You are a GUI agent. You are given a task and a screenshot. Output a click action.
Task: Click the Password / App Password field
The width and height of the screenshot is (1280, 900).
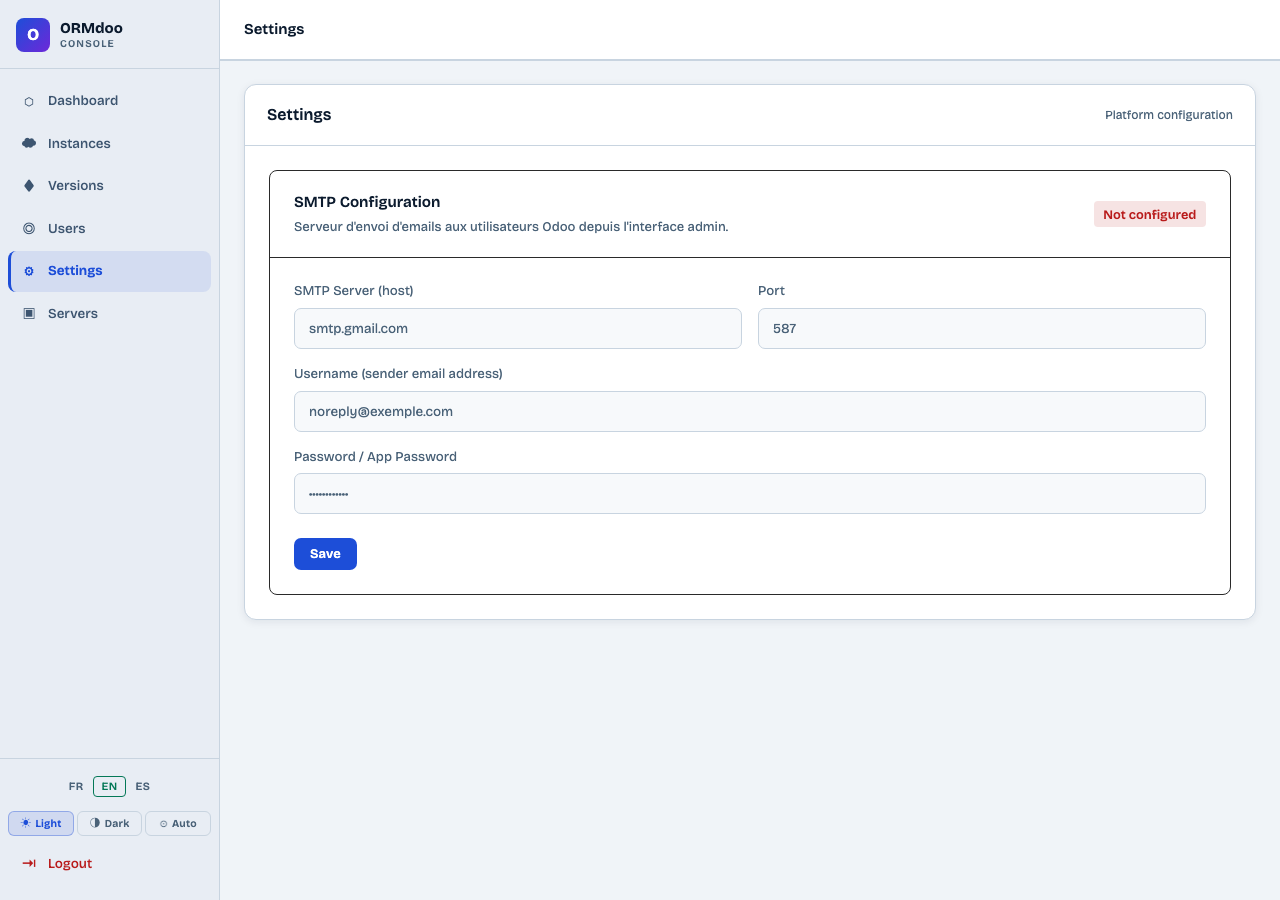[750, 493]
